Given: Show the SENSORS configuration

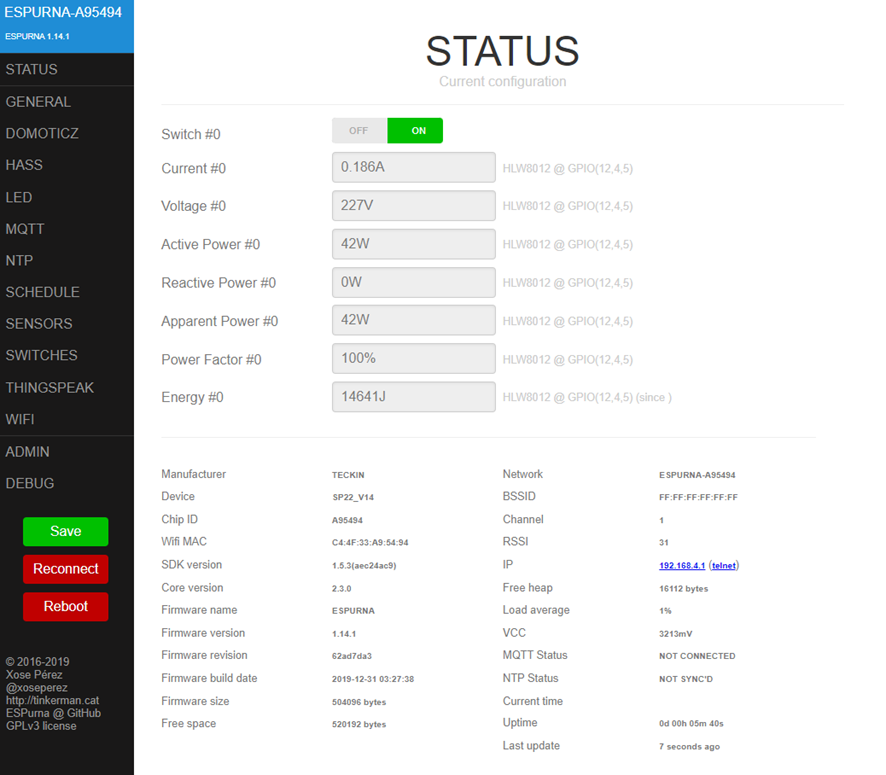Looking at the screenshot, I should 39,324.
